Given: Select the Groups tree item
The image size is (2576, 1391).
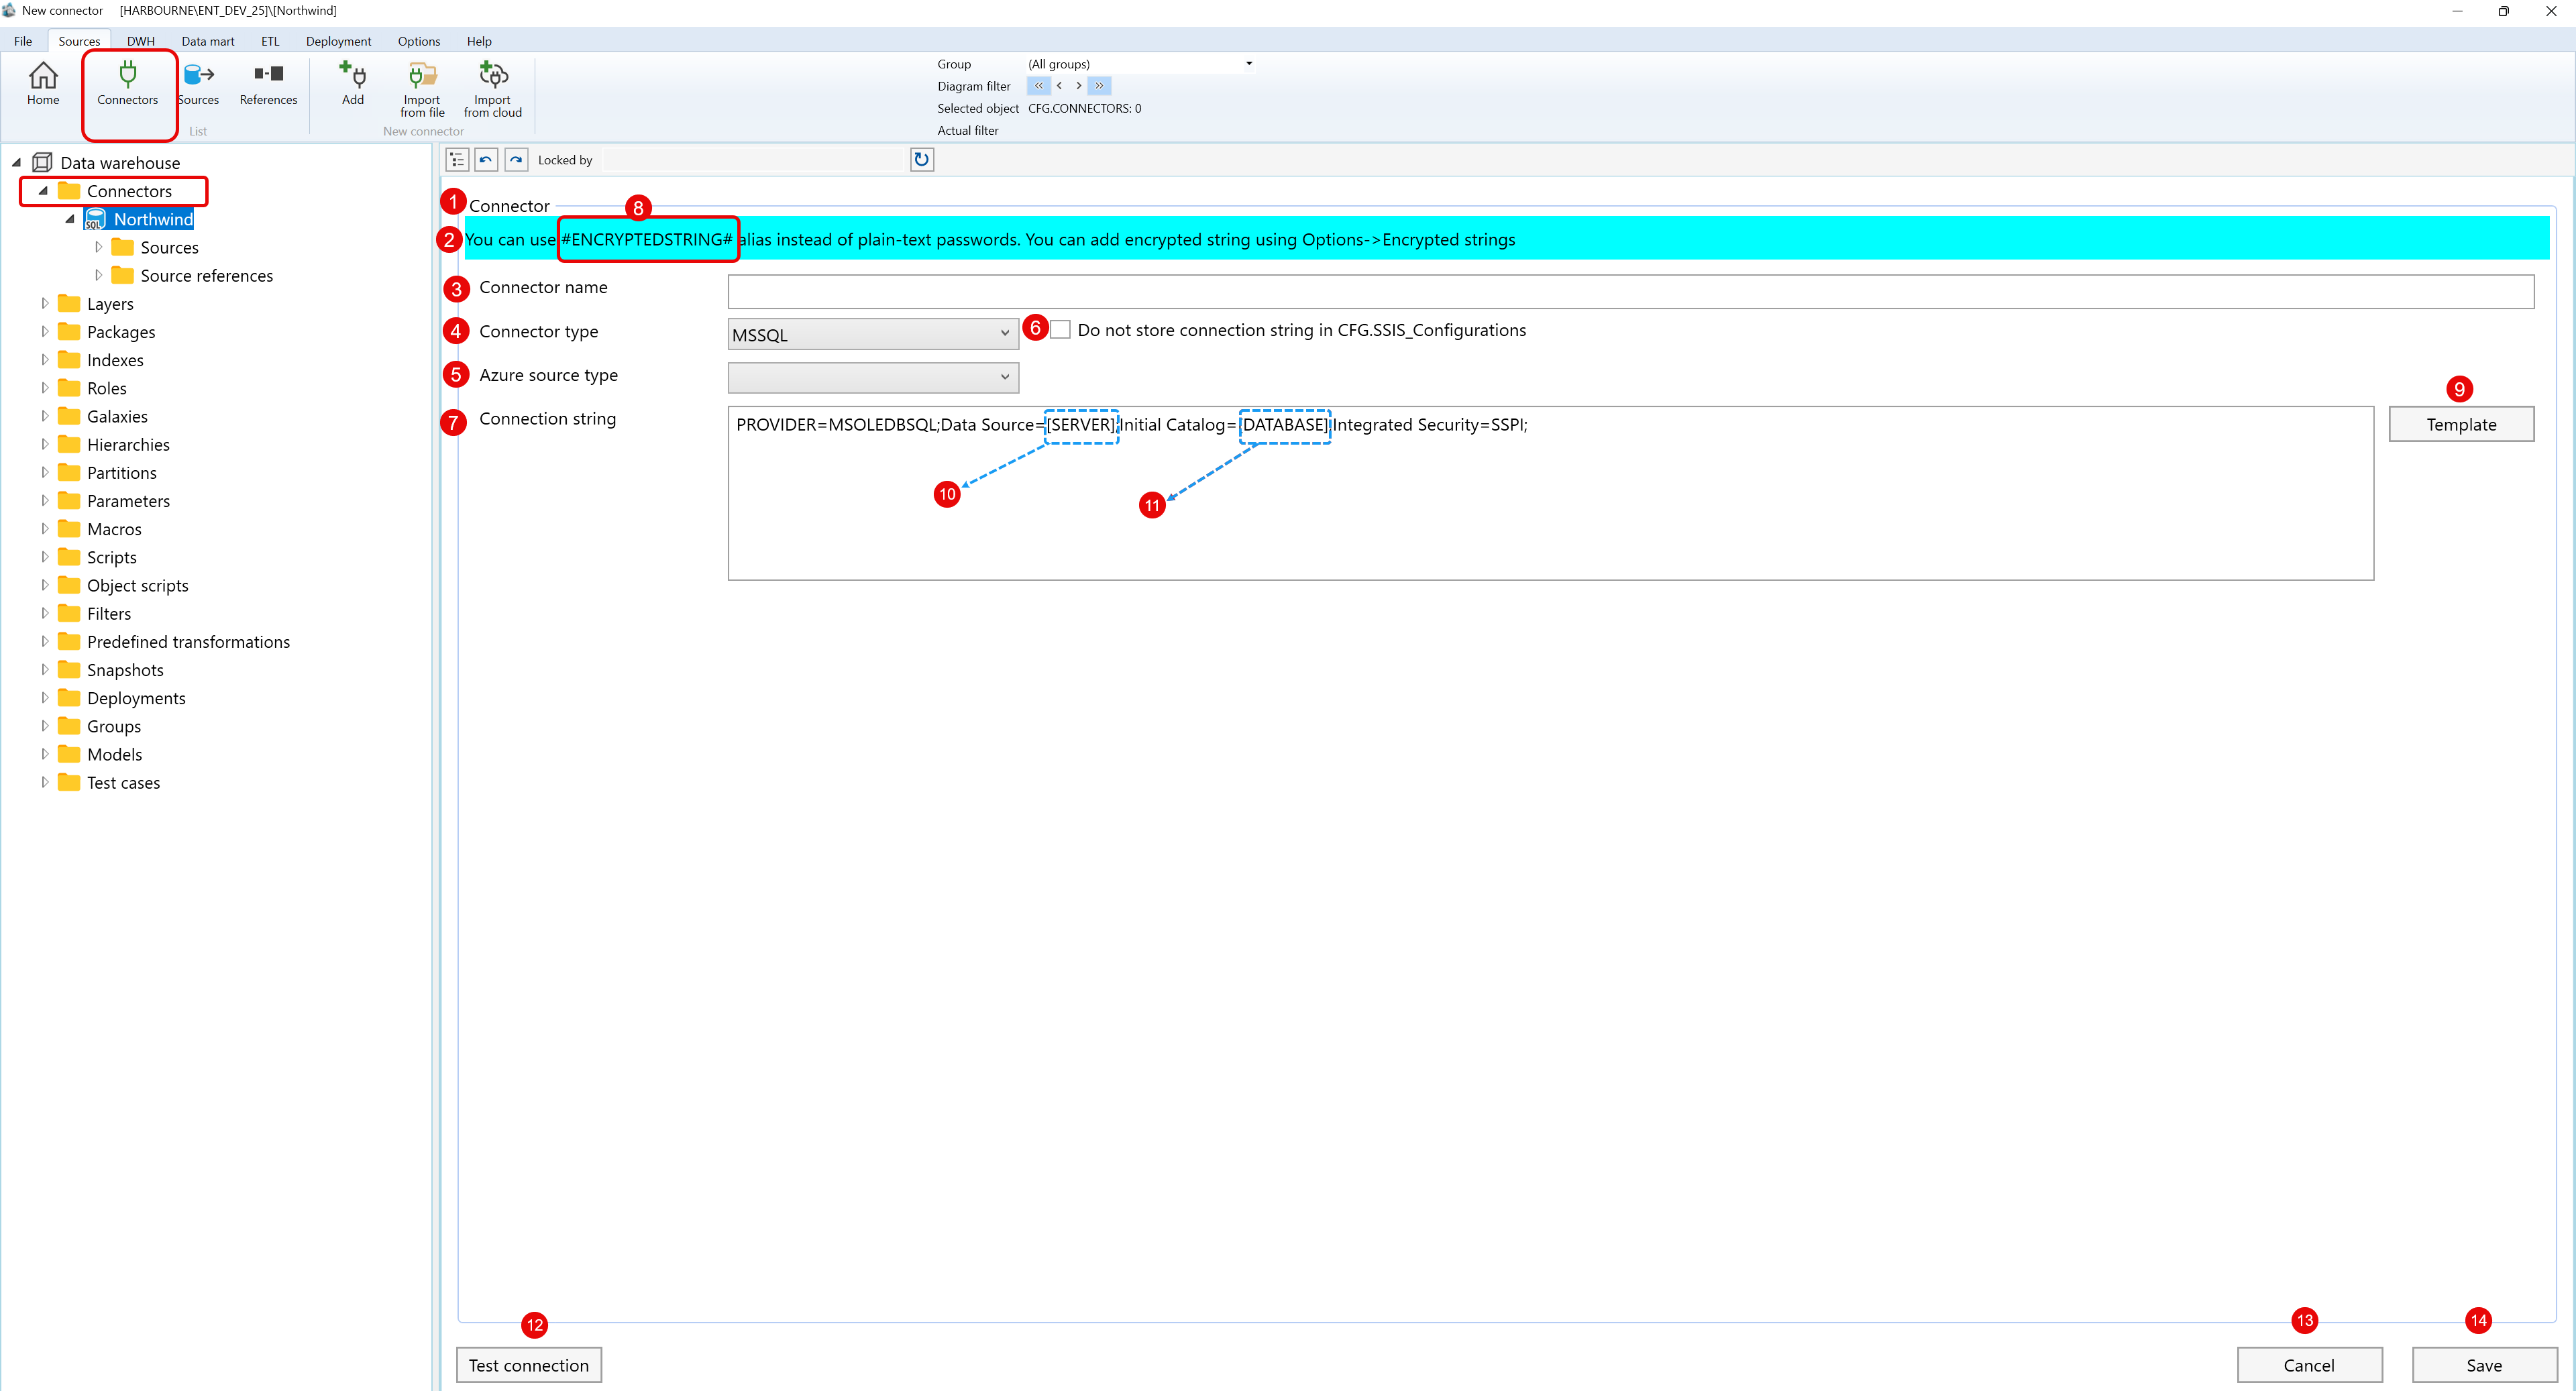Looking at the screenshot, I should tap(114, 726).
